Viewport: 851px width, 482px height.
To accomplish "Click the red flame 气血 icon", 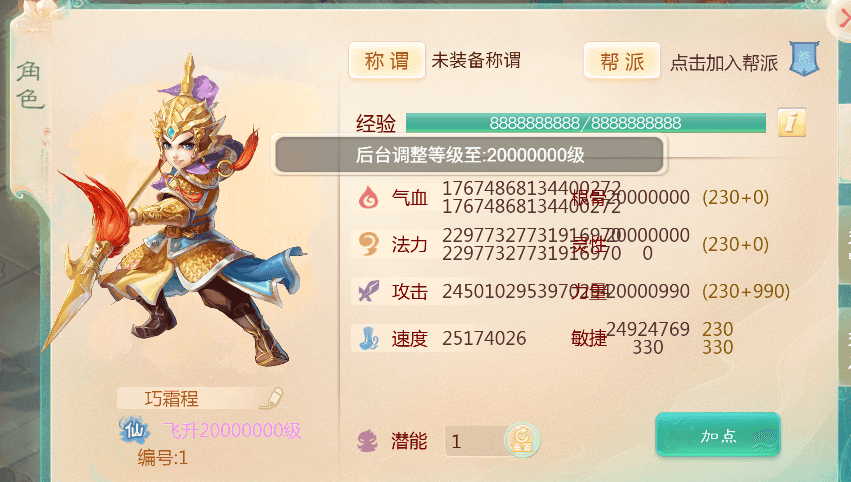I will (x=369, y=197).
